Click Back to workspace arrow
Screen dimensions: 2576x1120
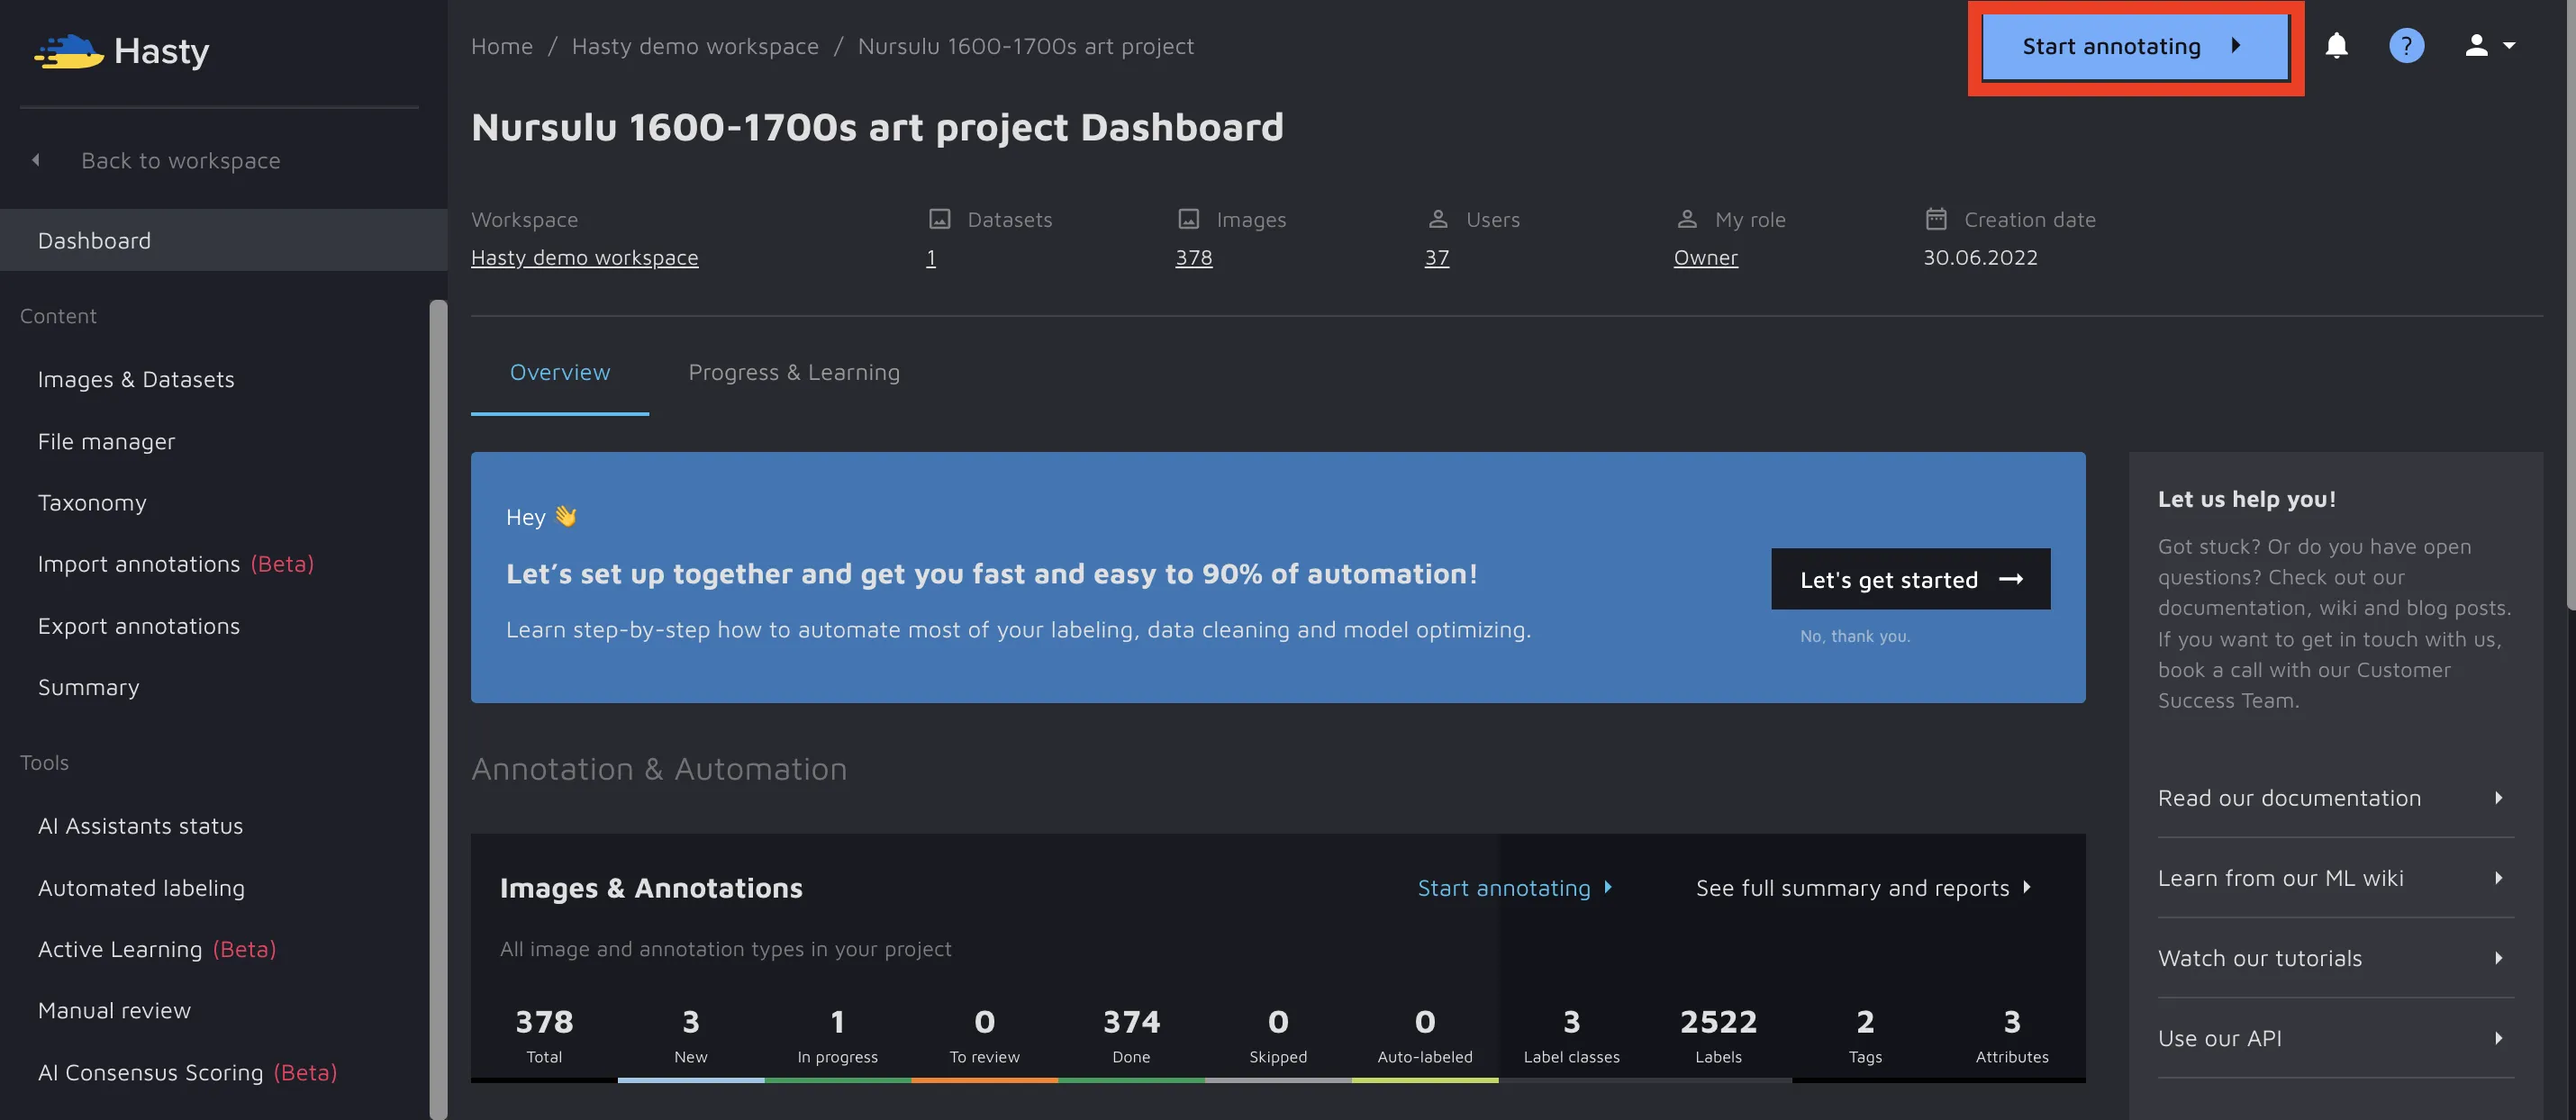coord(36,160)
